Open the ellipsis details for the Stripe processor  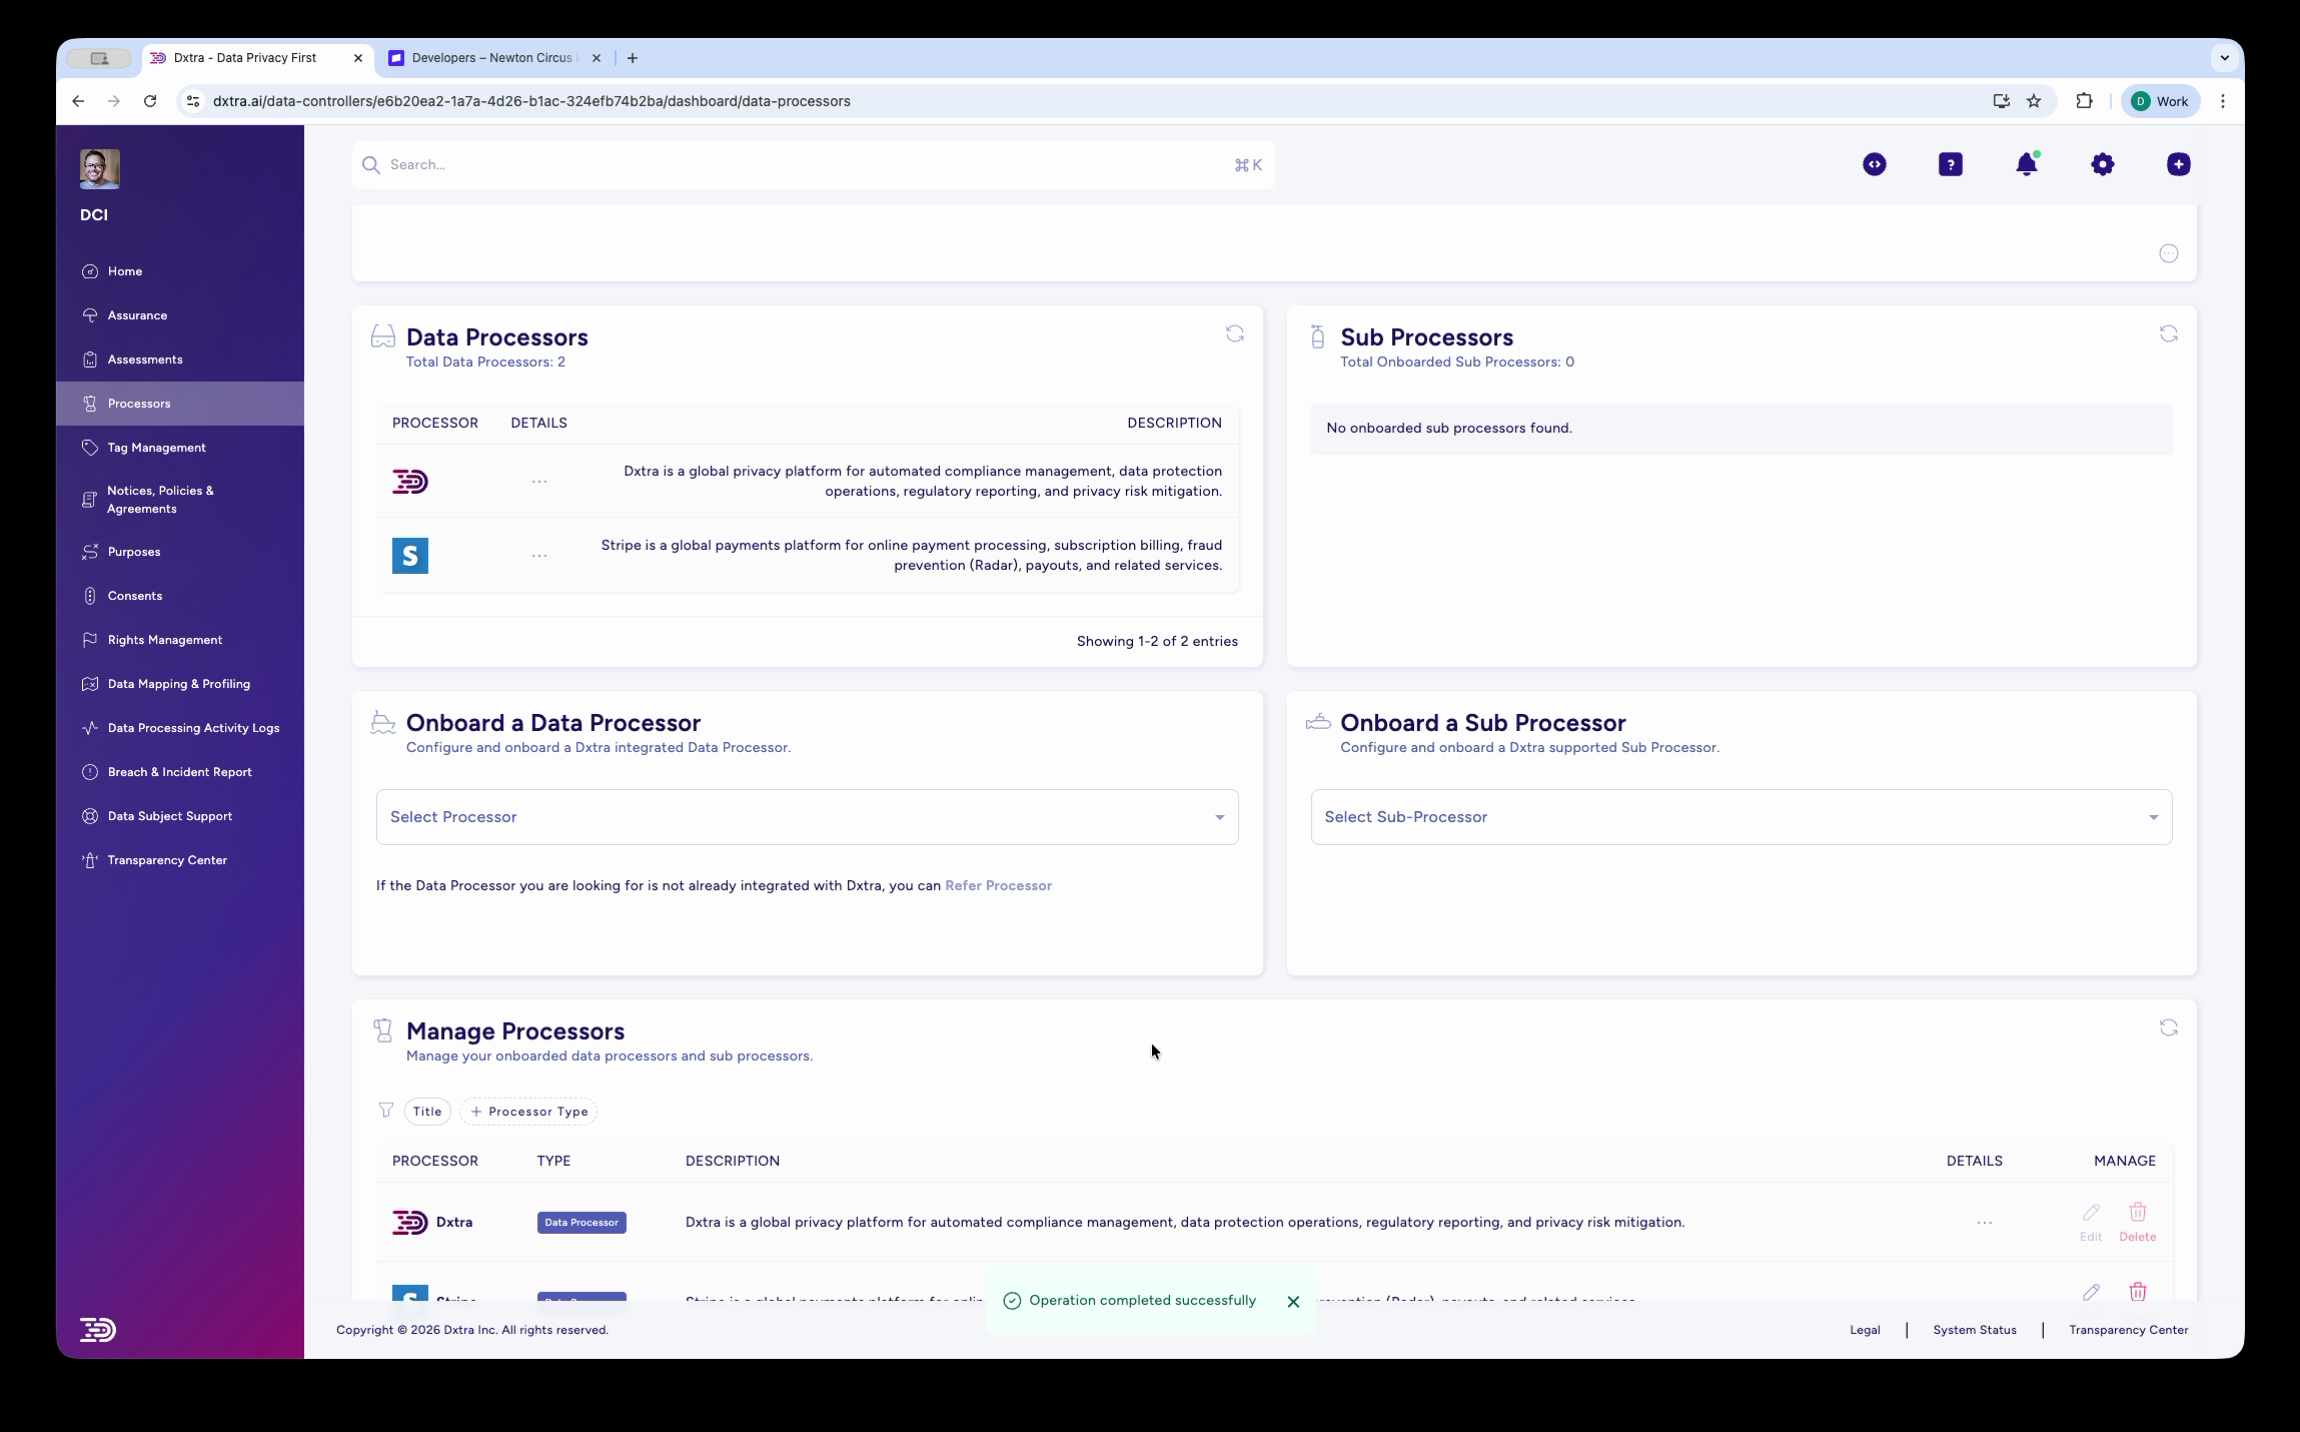click(539, 555)
